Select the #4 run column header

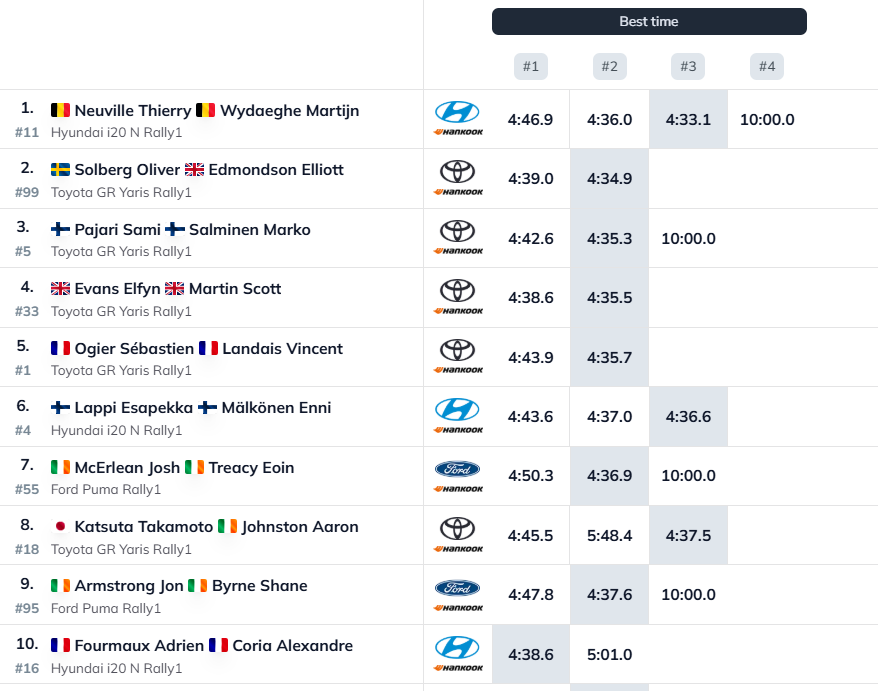point(767,67)
